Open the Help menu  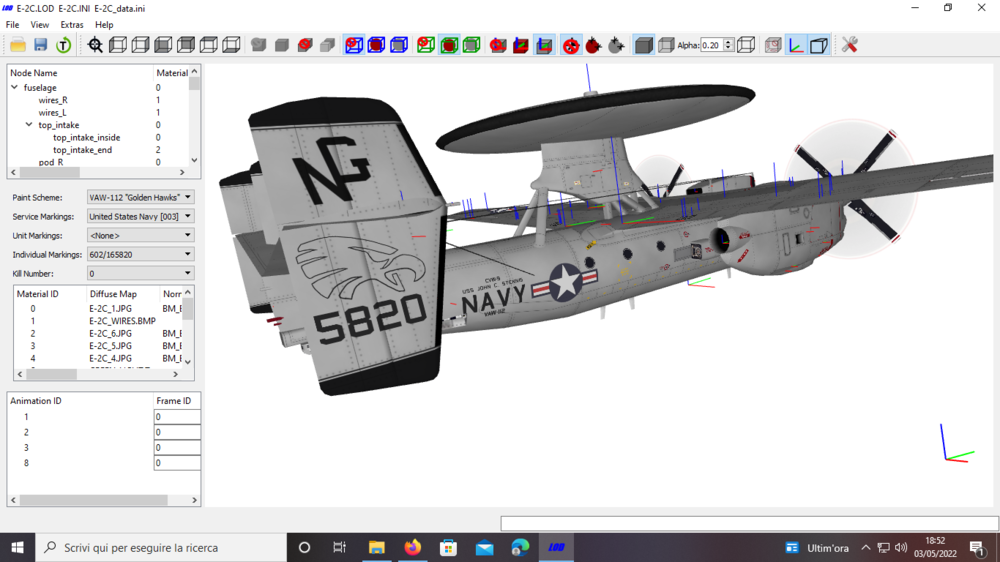(x=104, y=25)
